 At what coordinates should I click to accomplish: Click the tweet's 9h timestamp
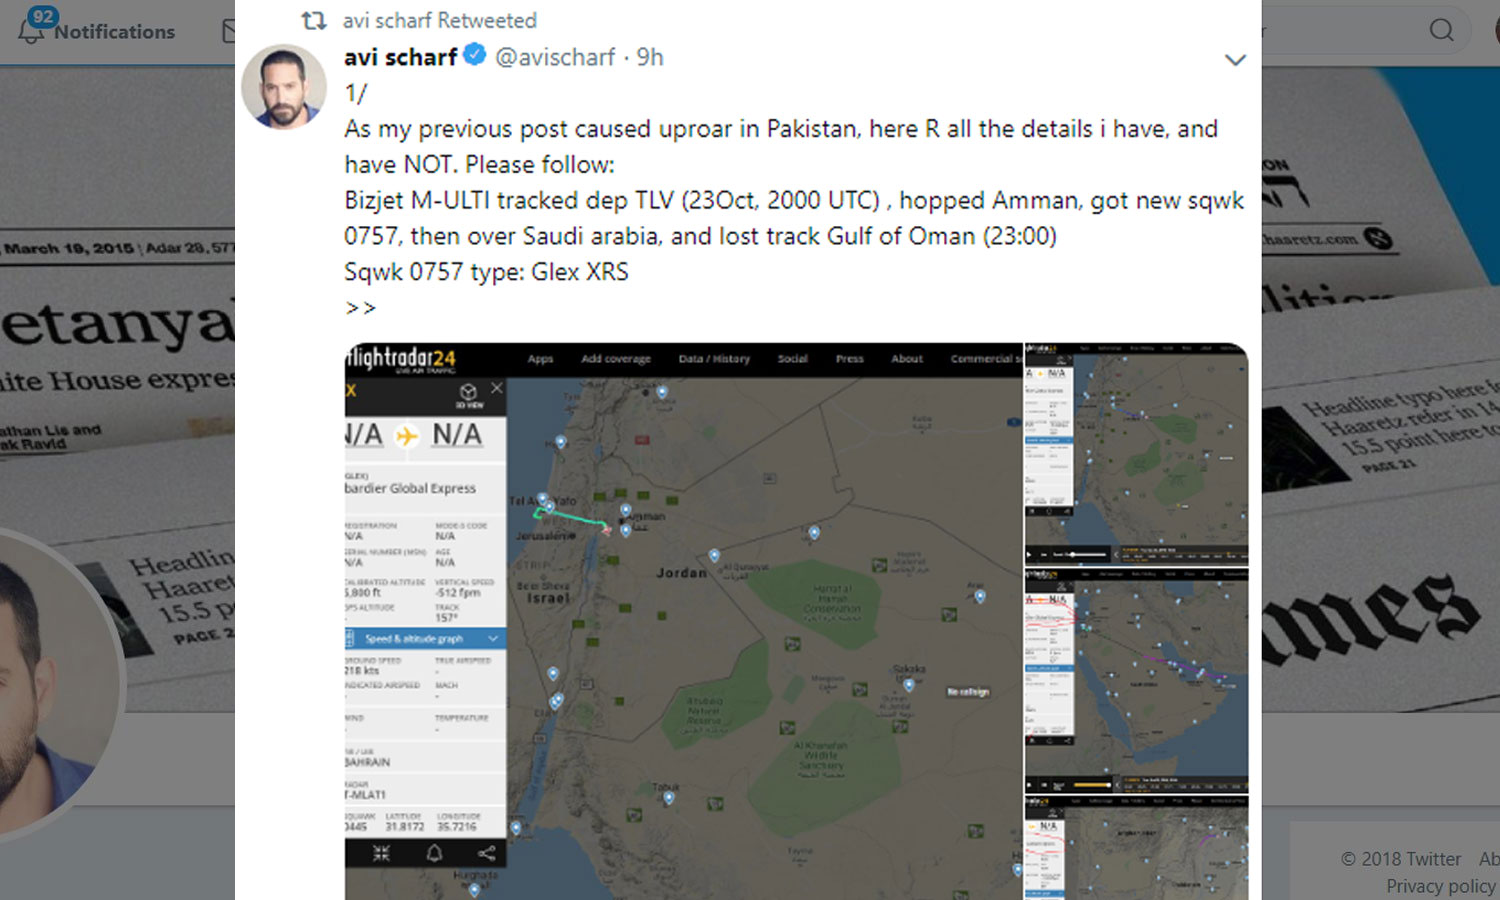pos(650,57)
